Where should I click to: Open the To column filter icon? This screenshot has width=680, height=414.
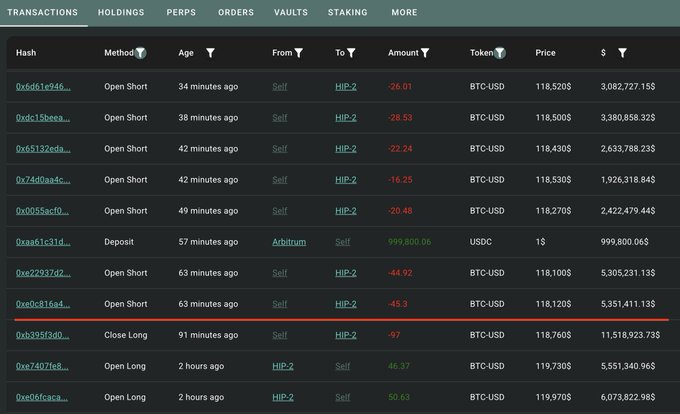click(x=351, y=53)
